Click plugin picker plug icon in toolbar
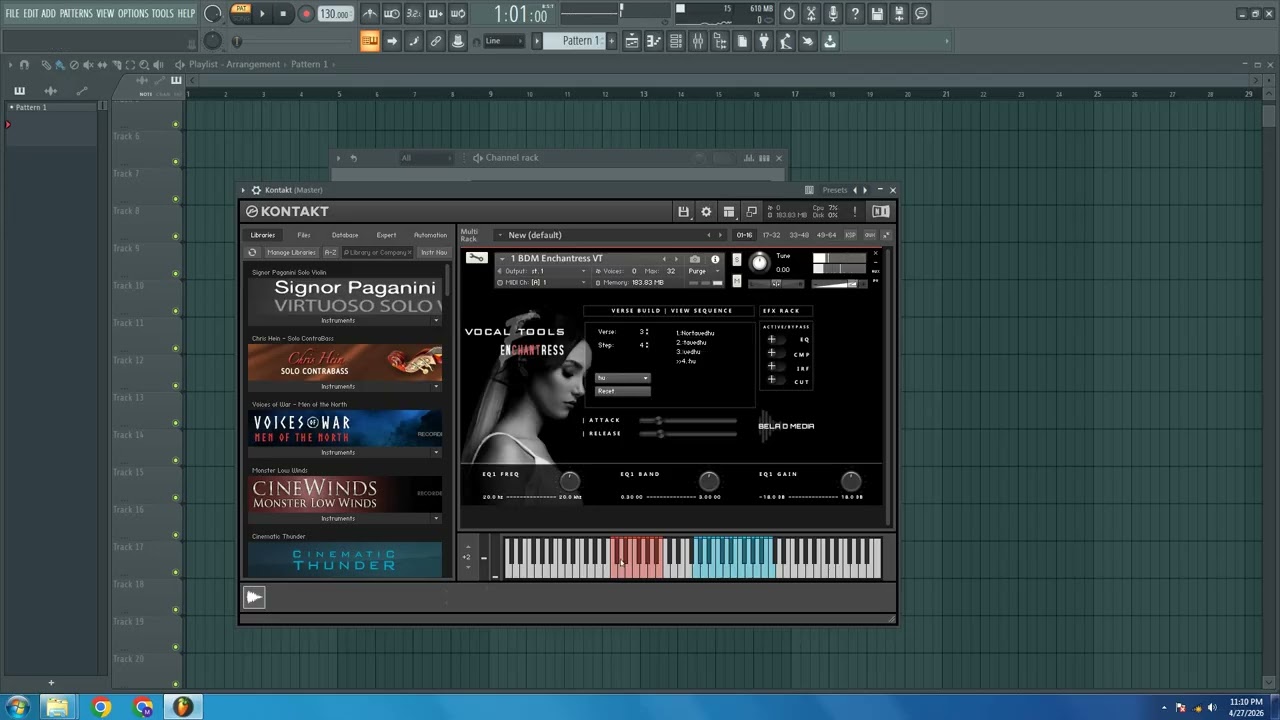 coord(764,41)
